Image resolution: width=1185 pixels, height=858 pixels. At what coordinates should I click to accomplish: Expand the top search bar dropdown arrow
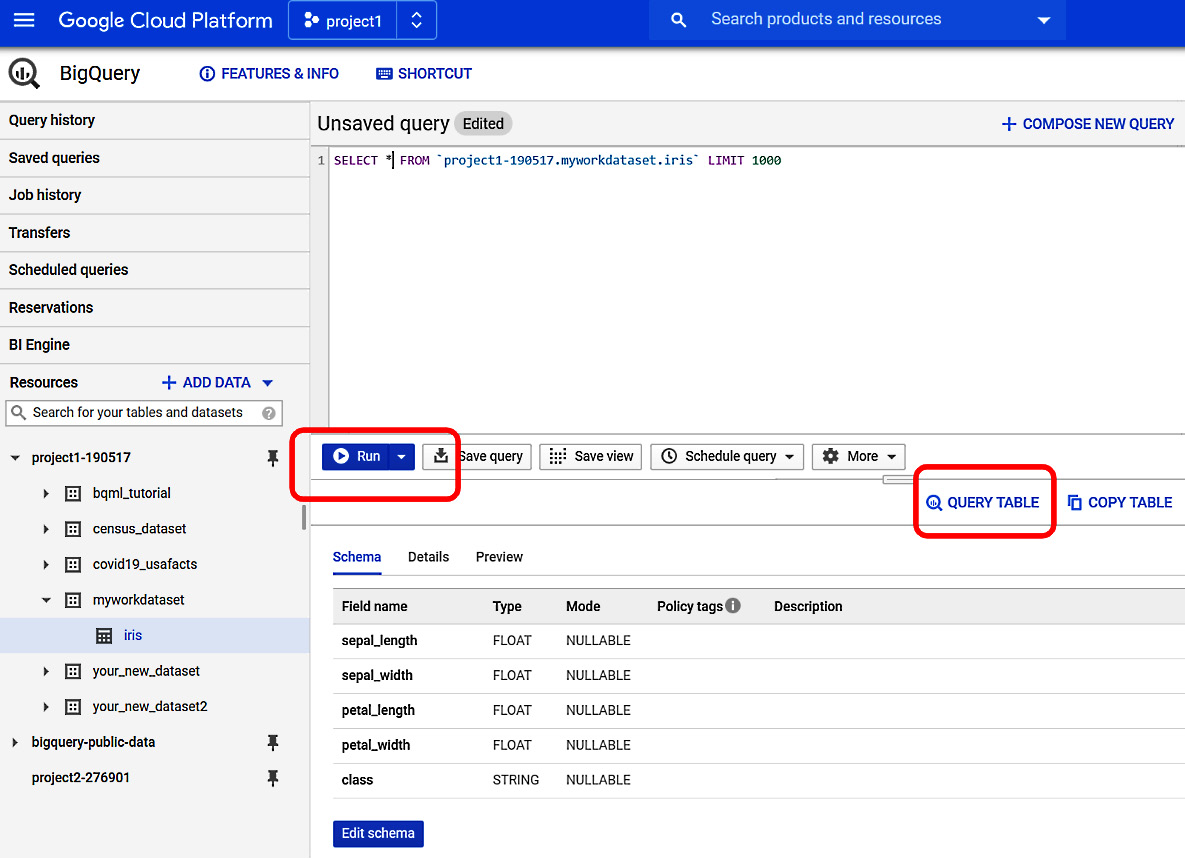pyautogui.click(x=1044, y=20)
